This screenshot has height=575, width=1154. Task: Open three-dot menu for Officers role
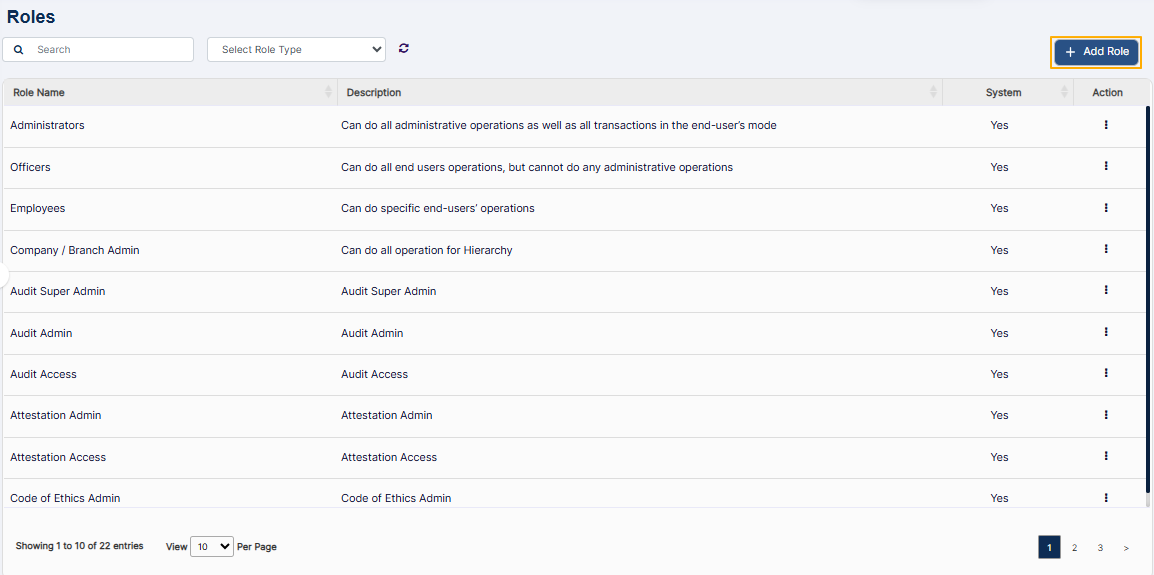1106,167
